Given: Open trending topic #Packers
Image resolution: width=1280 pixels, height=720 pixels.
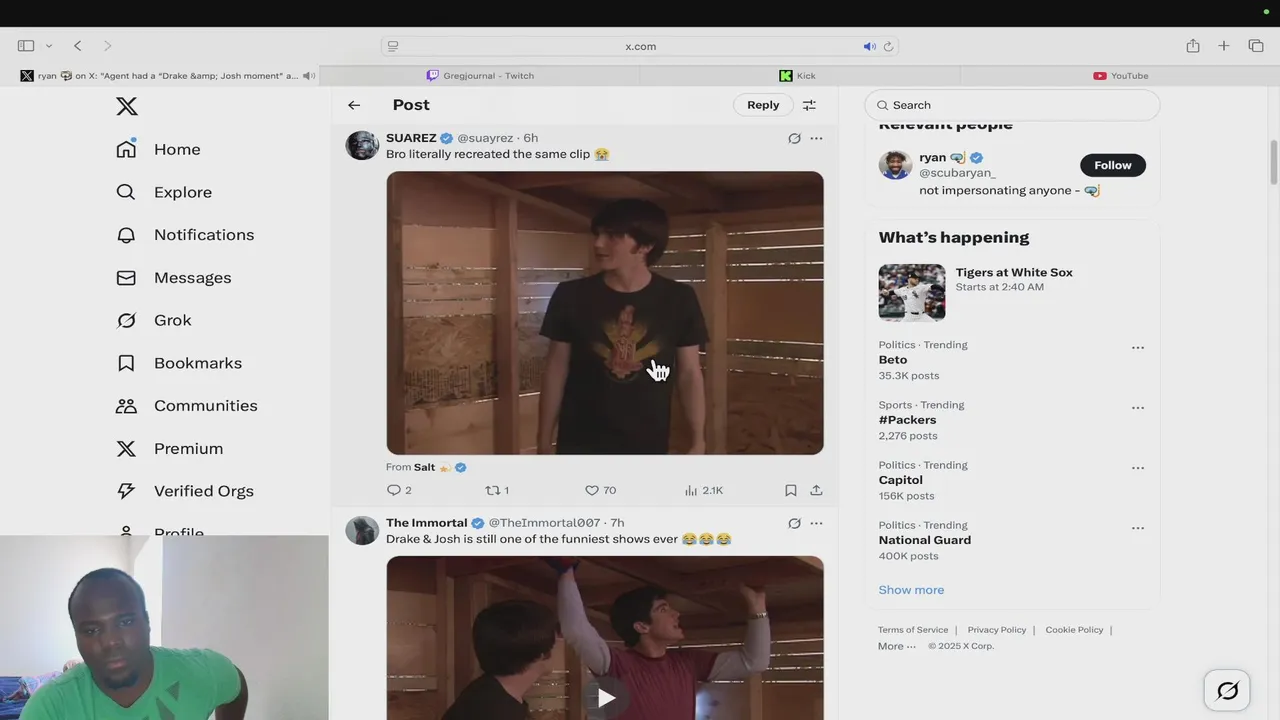Looking at the screenshot, I should [x=907, y=420].
